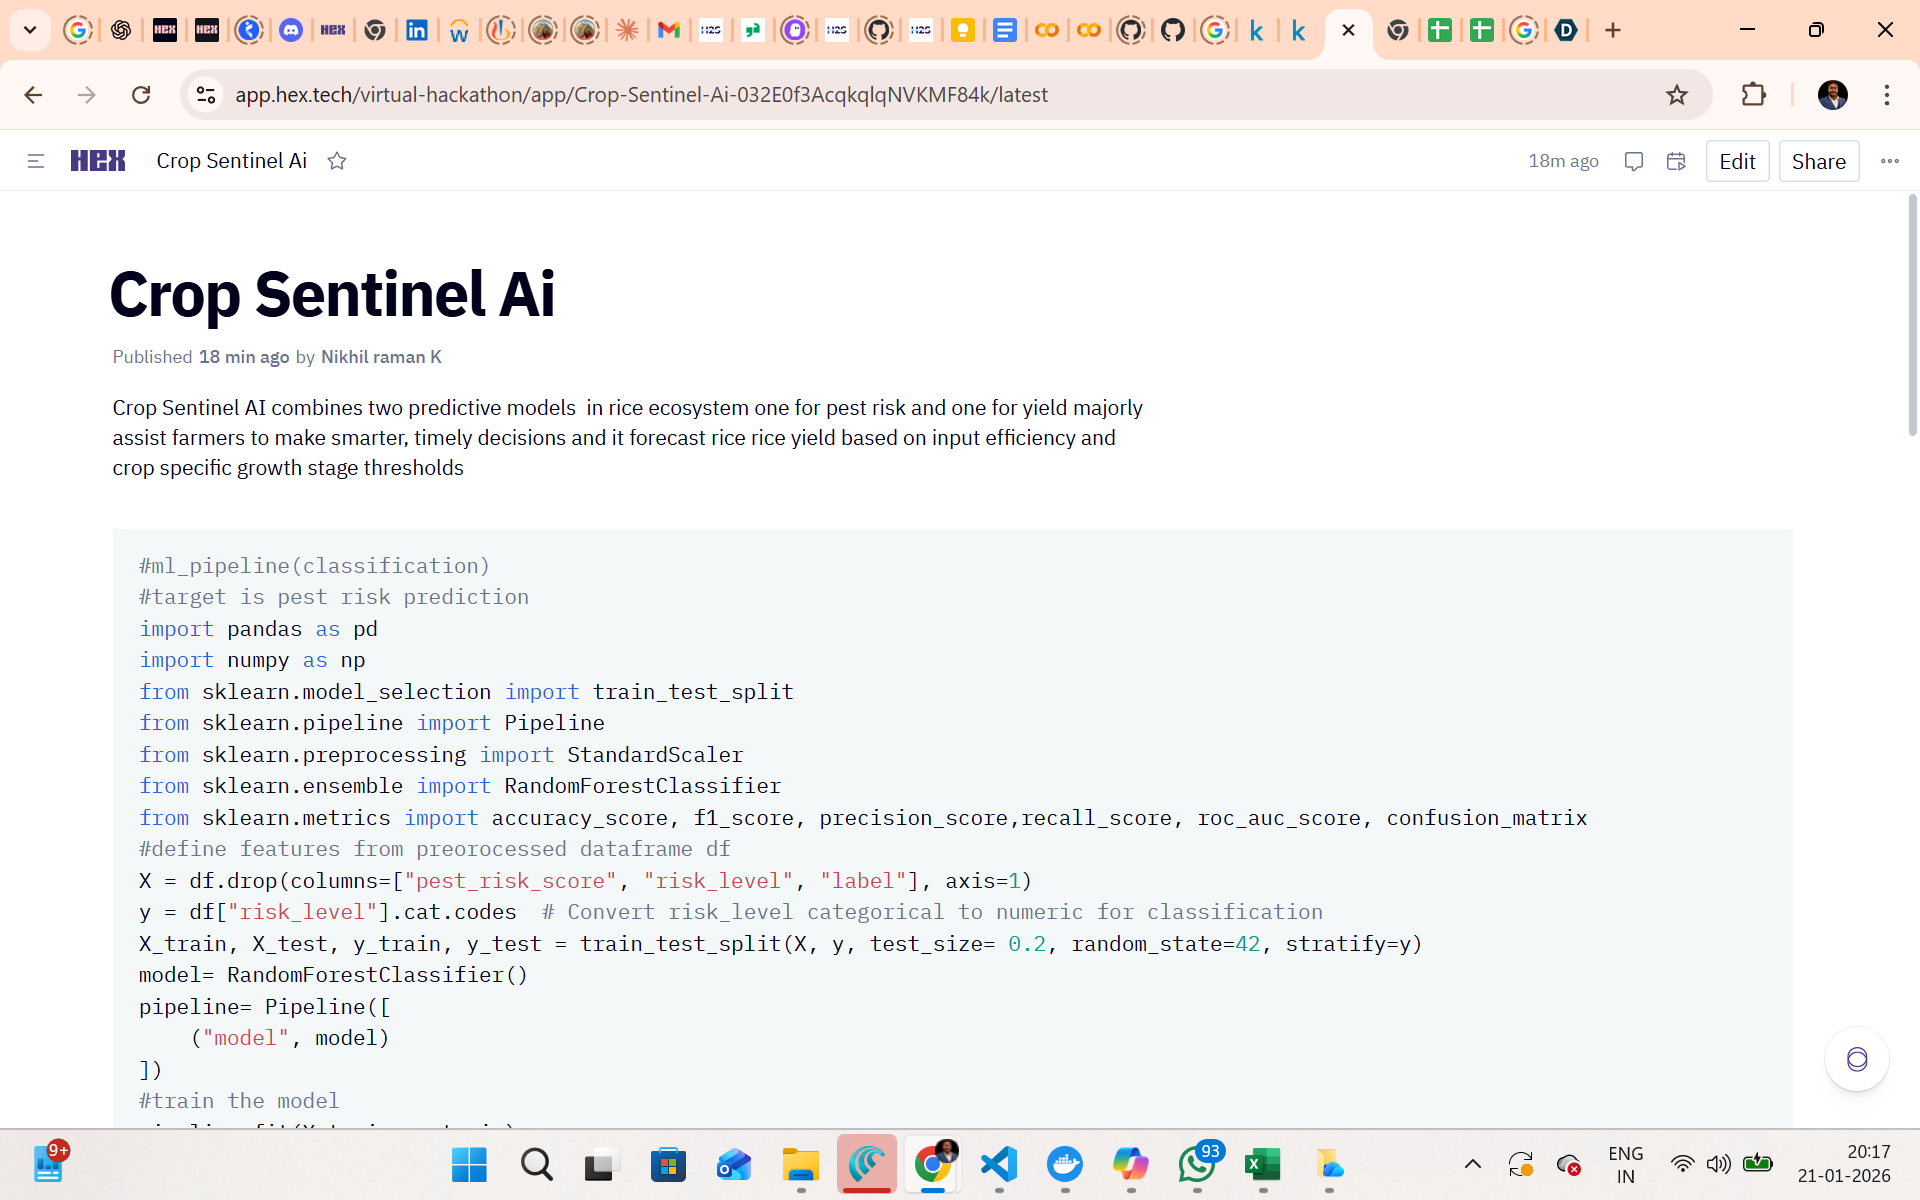This screenshot has width=1920, height=1200.
Task: Switch to the Gmail browser tab
Action: (x=669, y=30)
